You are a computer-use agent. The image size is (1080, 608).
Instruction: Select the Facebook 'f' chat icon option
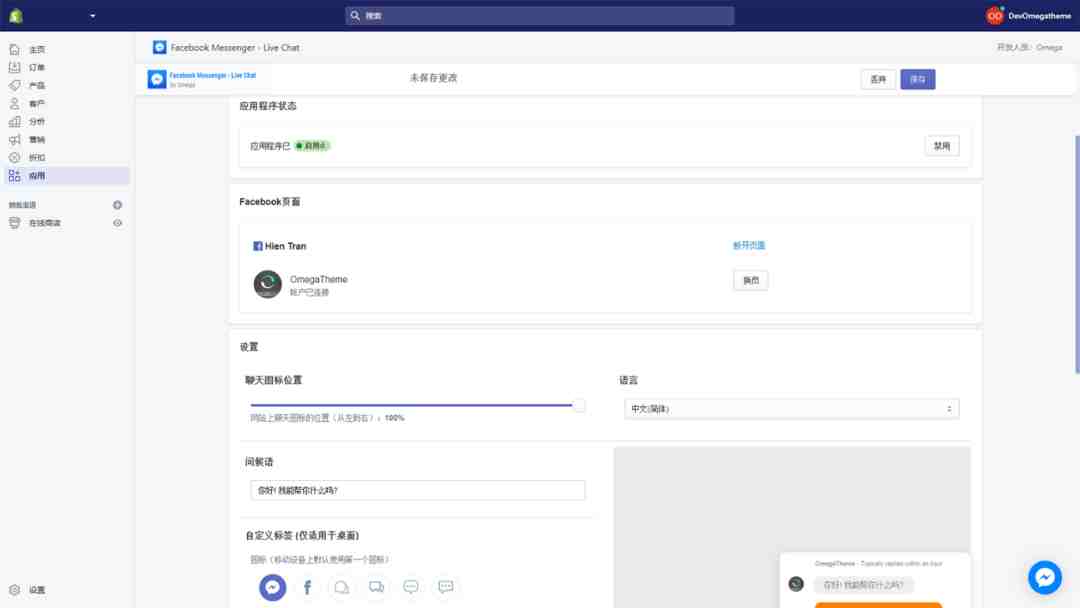[x=307, y=587]
